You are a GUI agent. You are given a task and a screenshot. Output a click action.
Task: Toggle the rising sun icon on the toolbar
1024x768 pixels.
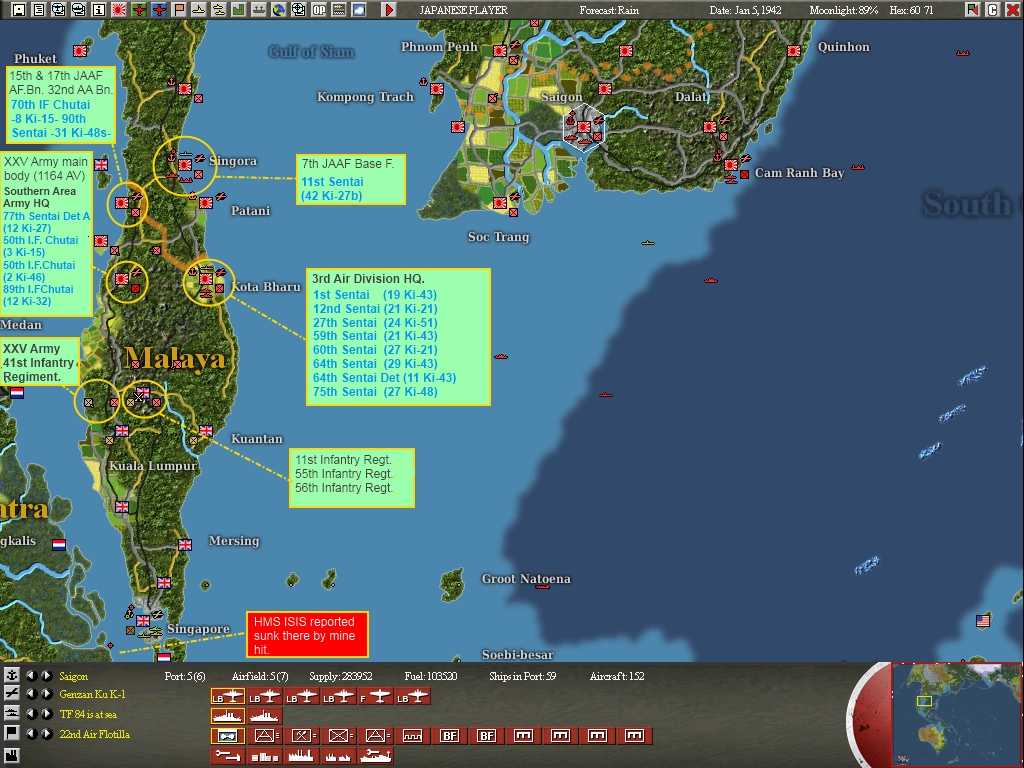tap(119, 9)
